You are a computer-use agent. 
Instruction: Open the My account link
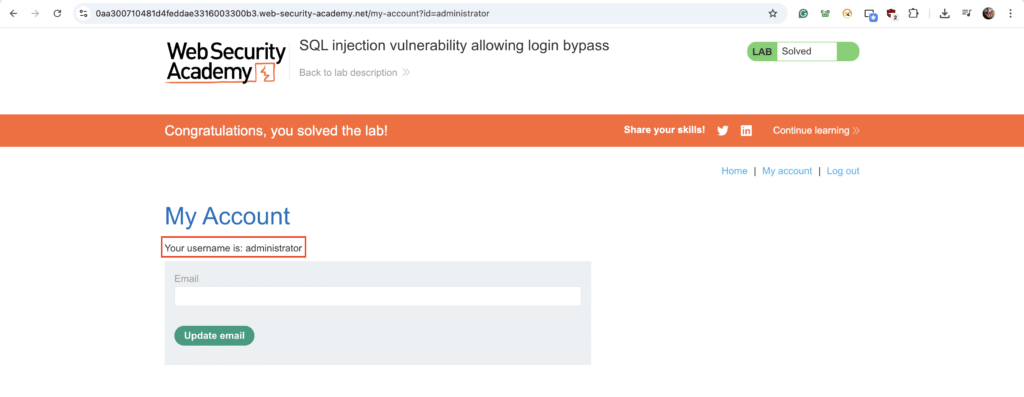(787, 171)
